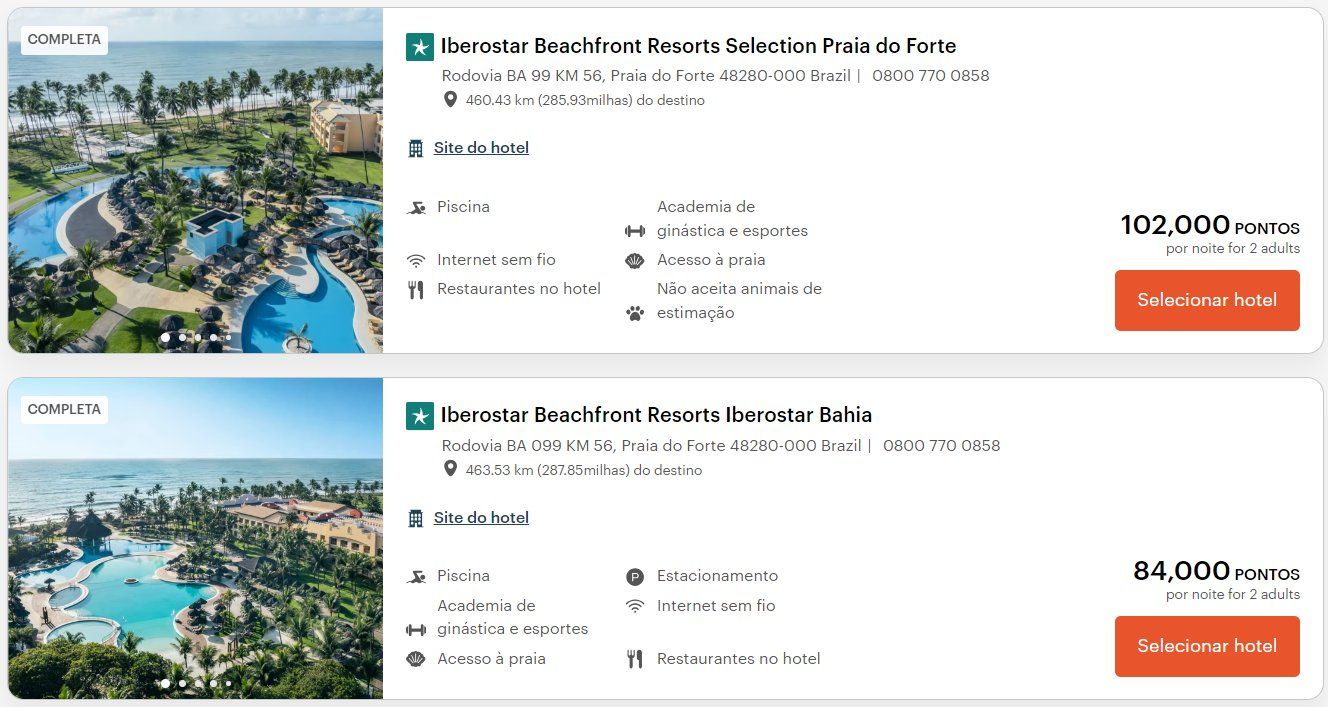Open Site do hotel link for Praia do Forte
Image resolution: width=1328 pixels, height=707 pixels.
point(481,148)
